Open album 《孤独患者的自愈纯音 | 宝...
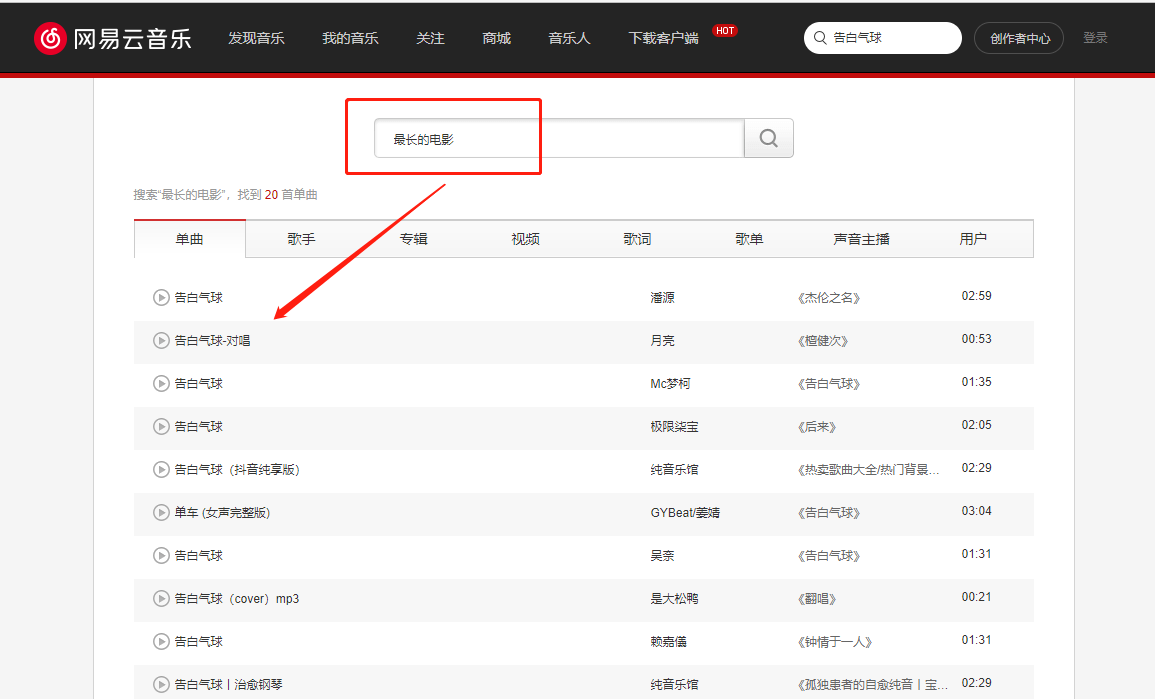 [873, 684]
